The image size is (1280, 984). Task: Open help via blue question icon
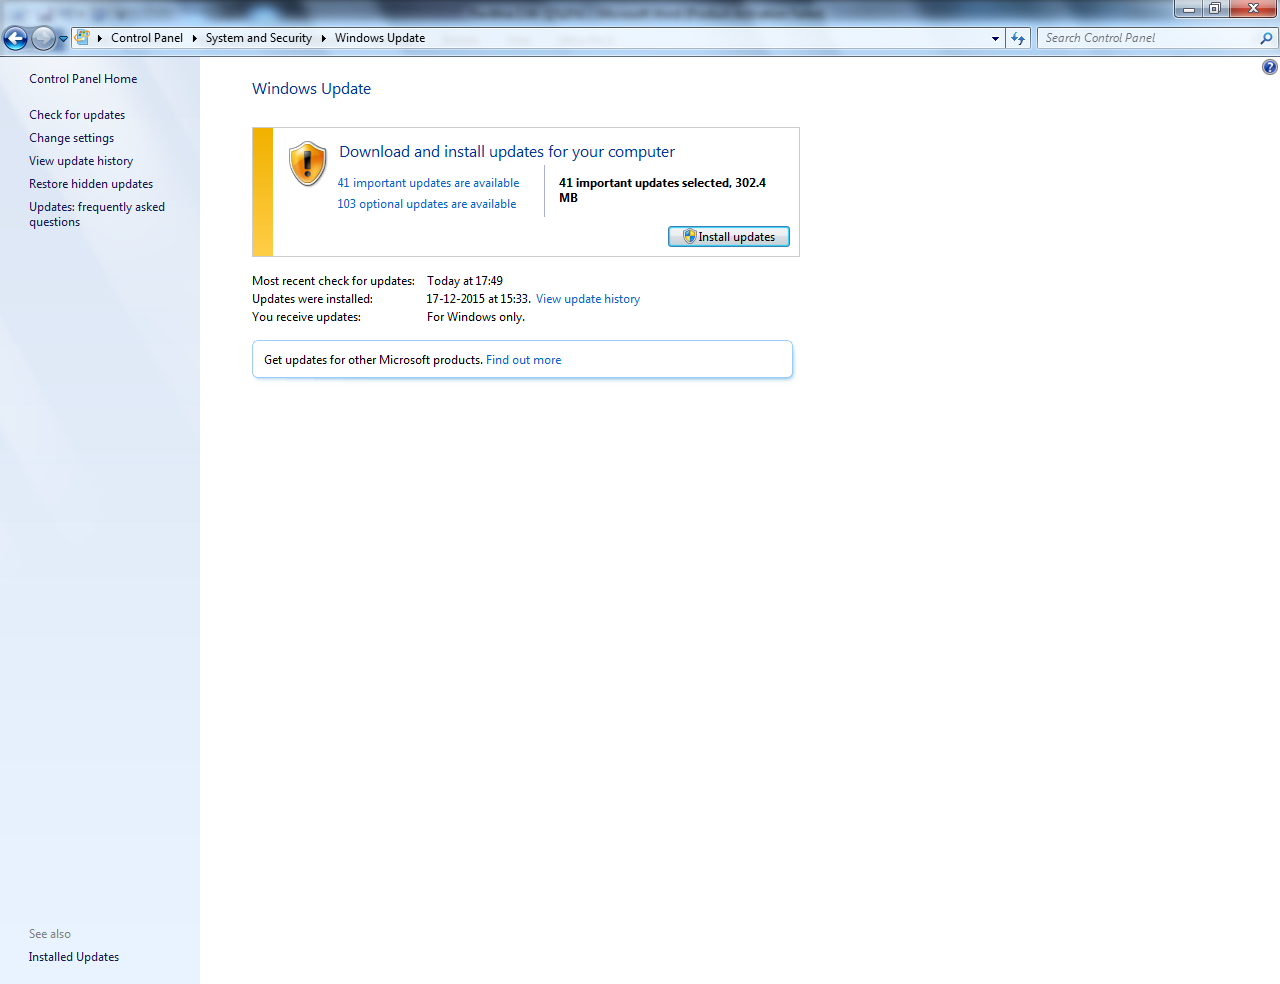(1269, 67)
